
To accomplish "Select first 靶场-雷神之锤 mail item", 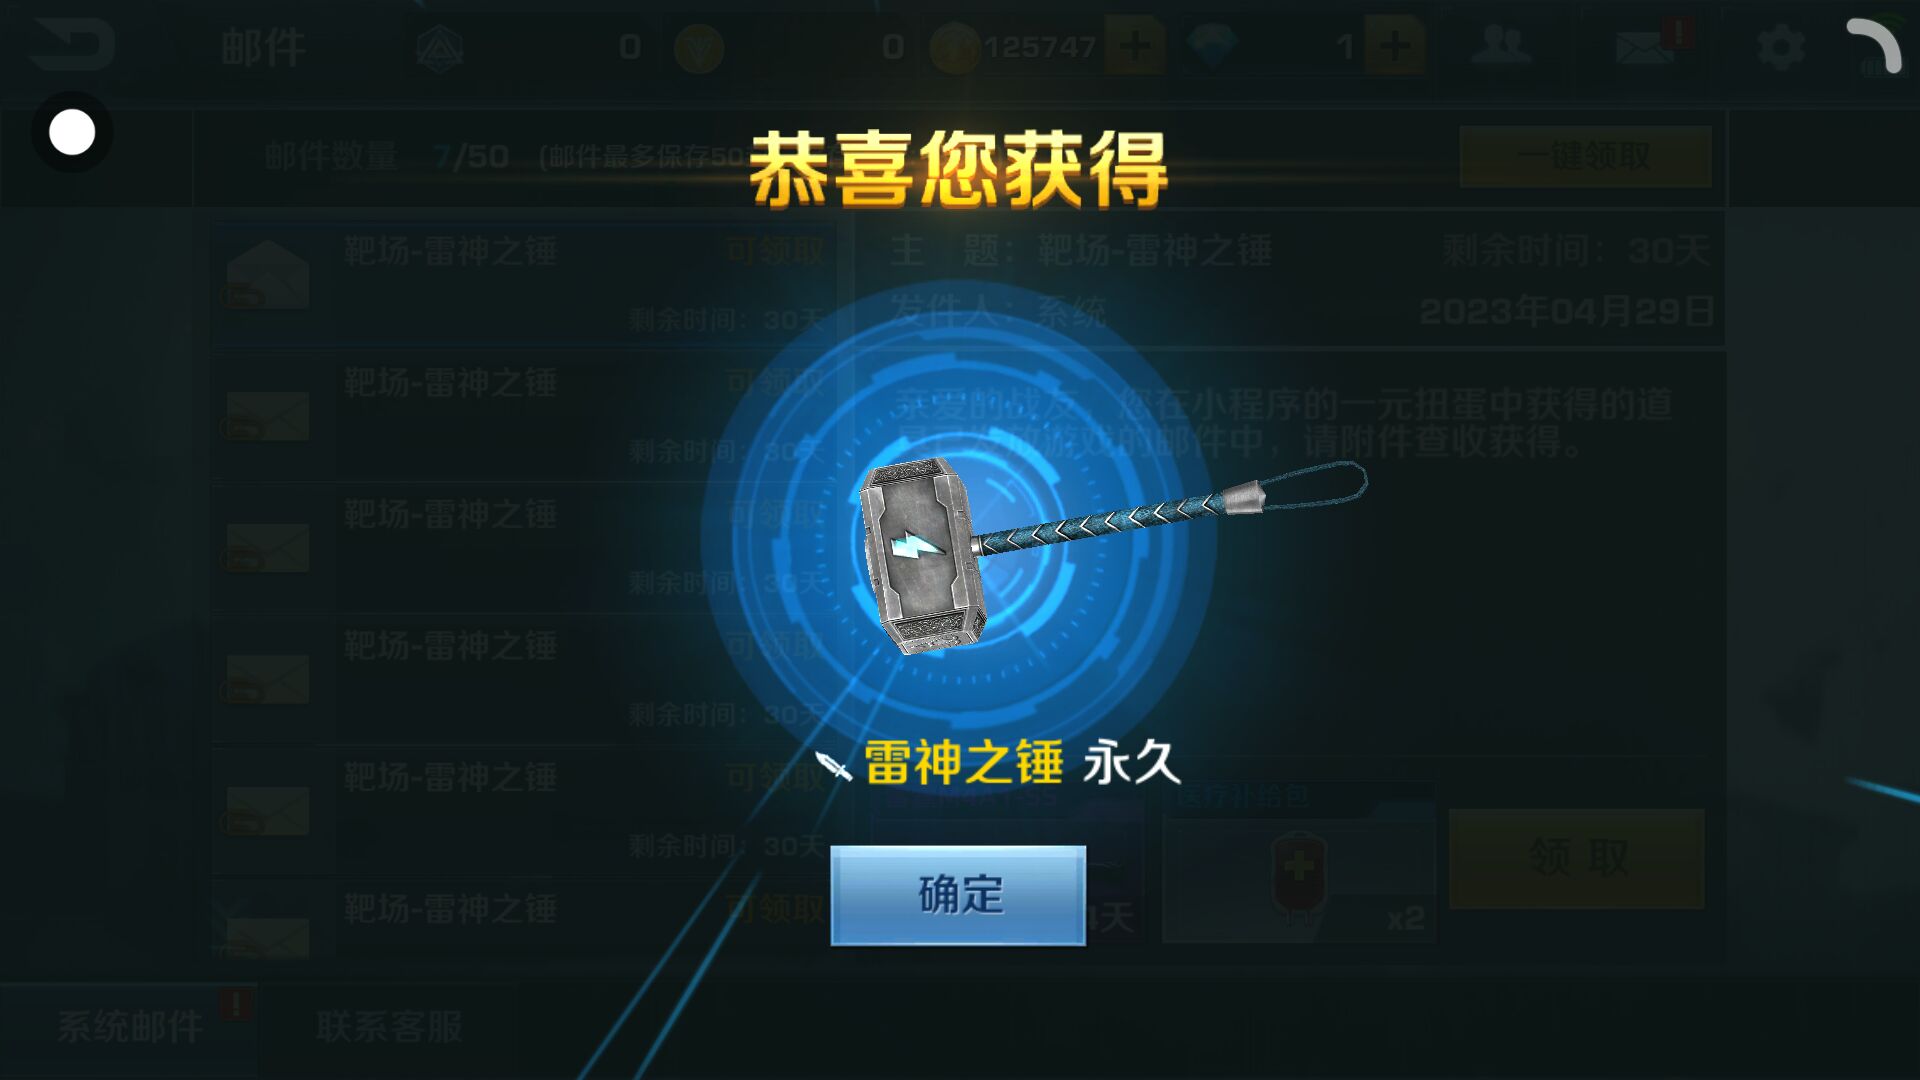I will [x=521, y=283].
